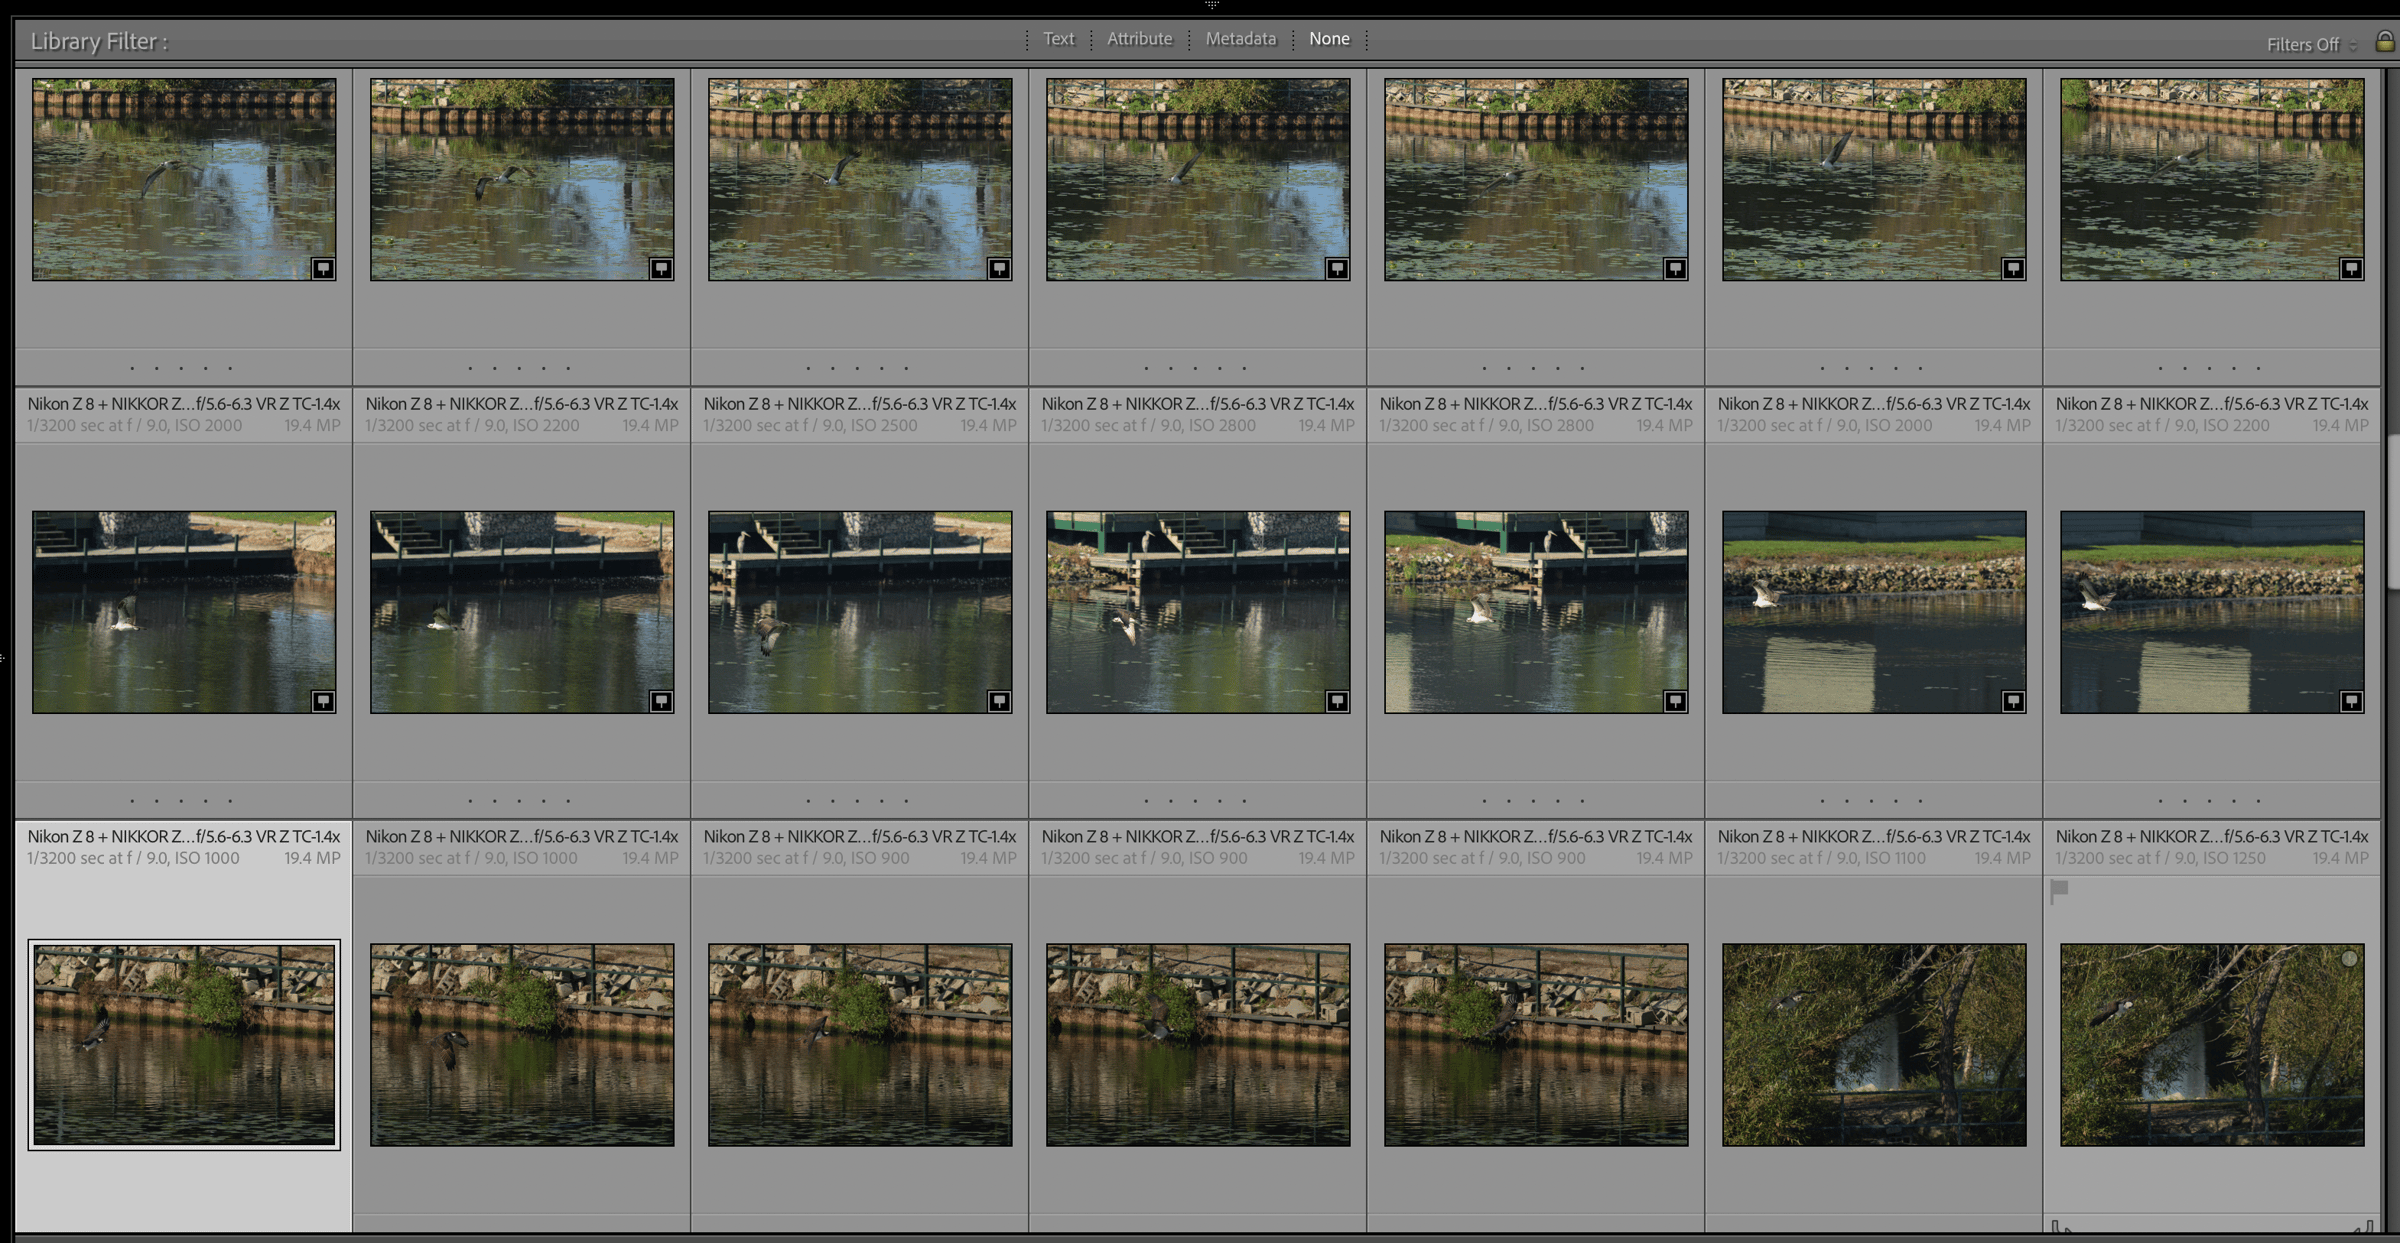Switch to Metadata filter tab
This screenshot has width=2400, height=1243.
(1240, 39)
